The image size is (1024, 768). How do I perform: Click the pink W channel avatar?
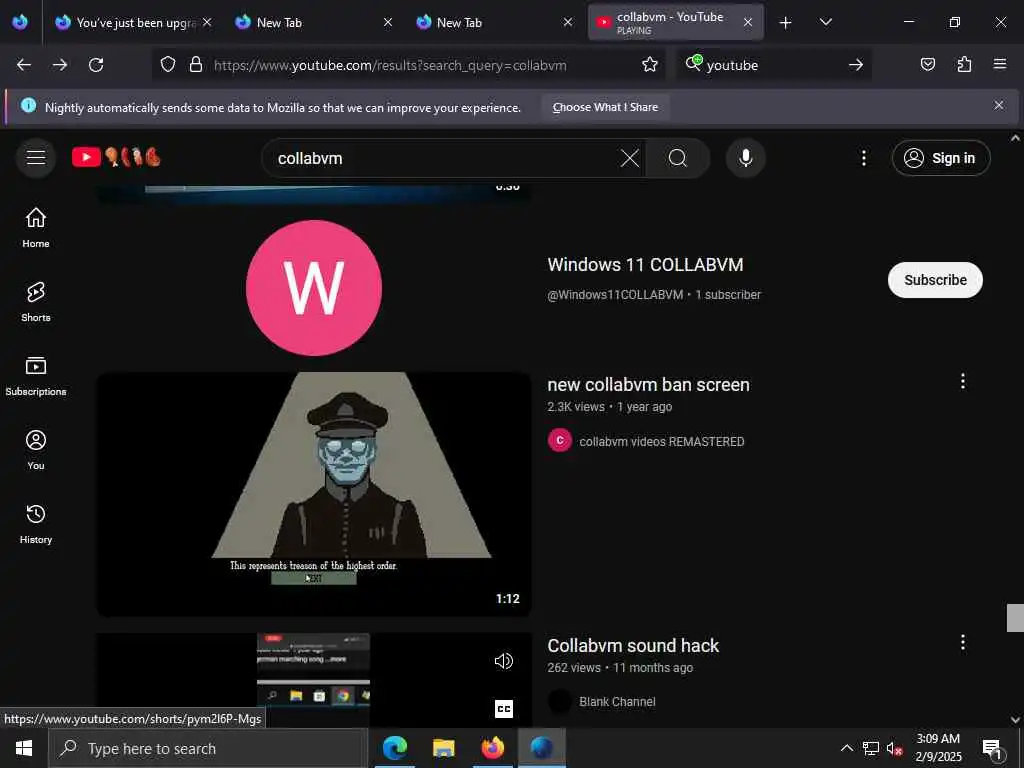(313, 288)
